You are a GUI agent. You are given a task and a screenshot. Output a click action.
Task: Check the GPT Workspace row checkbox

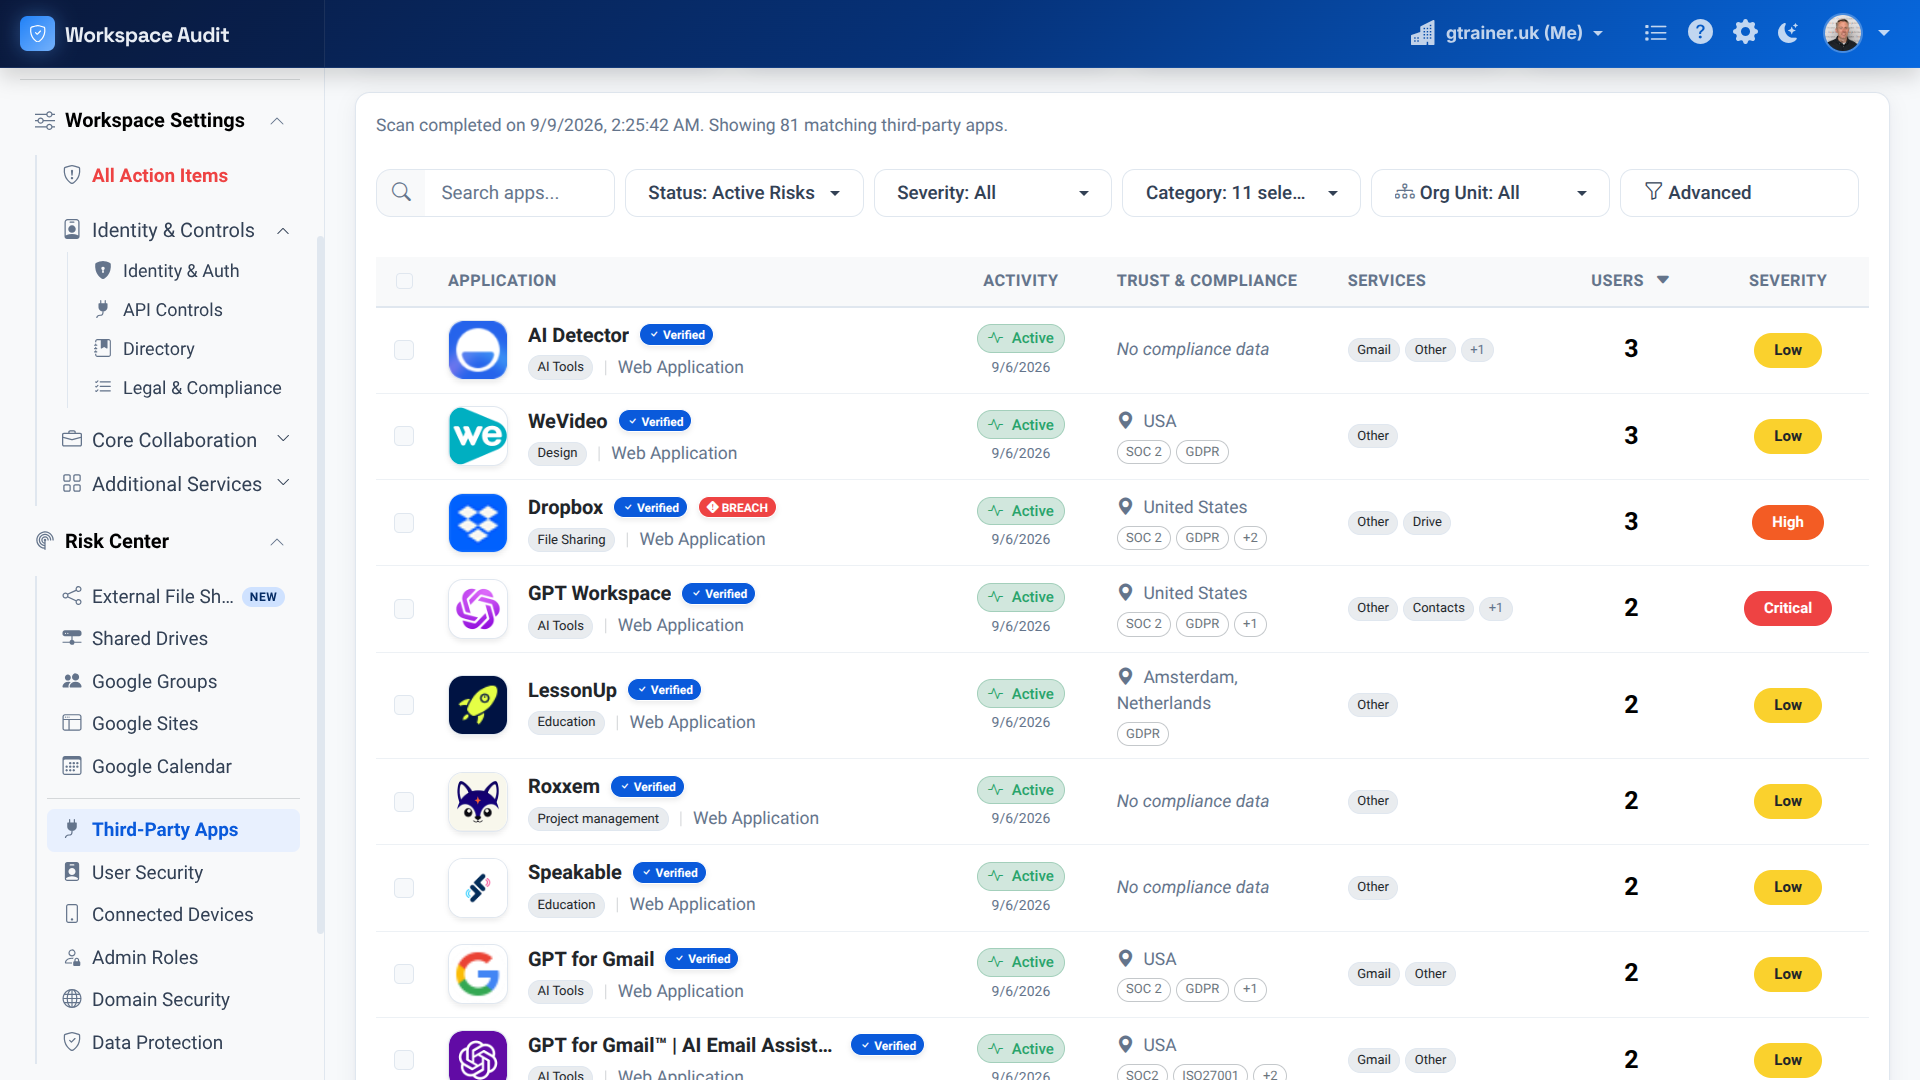pos(404,608)
